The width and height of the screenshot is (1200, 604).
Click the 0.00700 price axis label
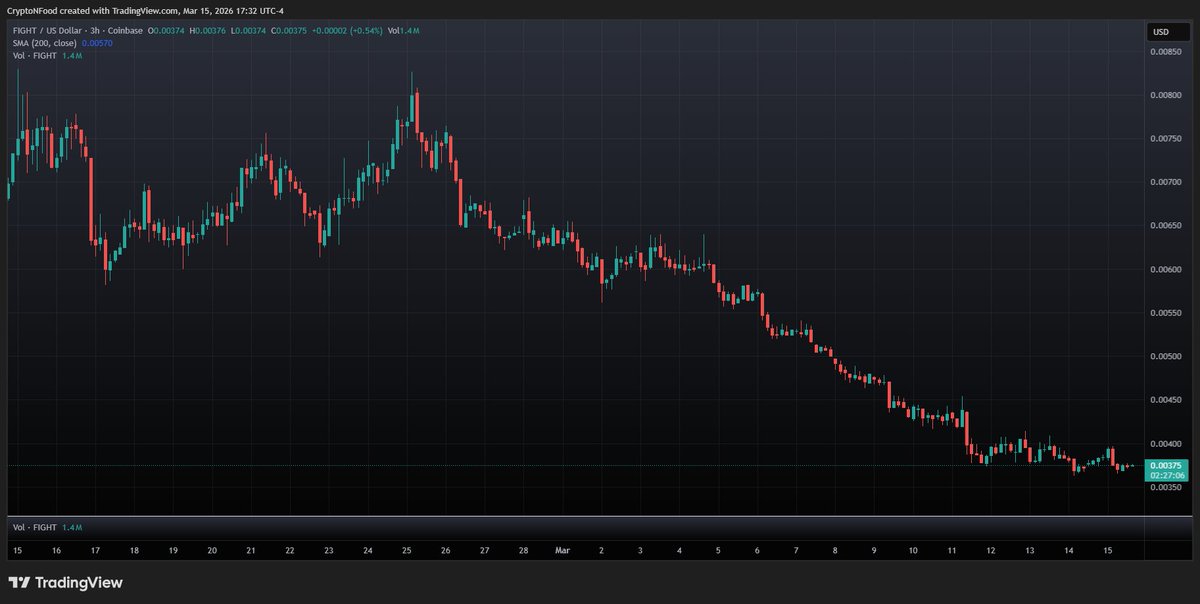coord(1166,182)
